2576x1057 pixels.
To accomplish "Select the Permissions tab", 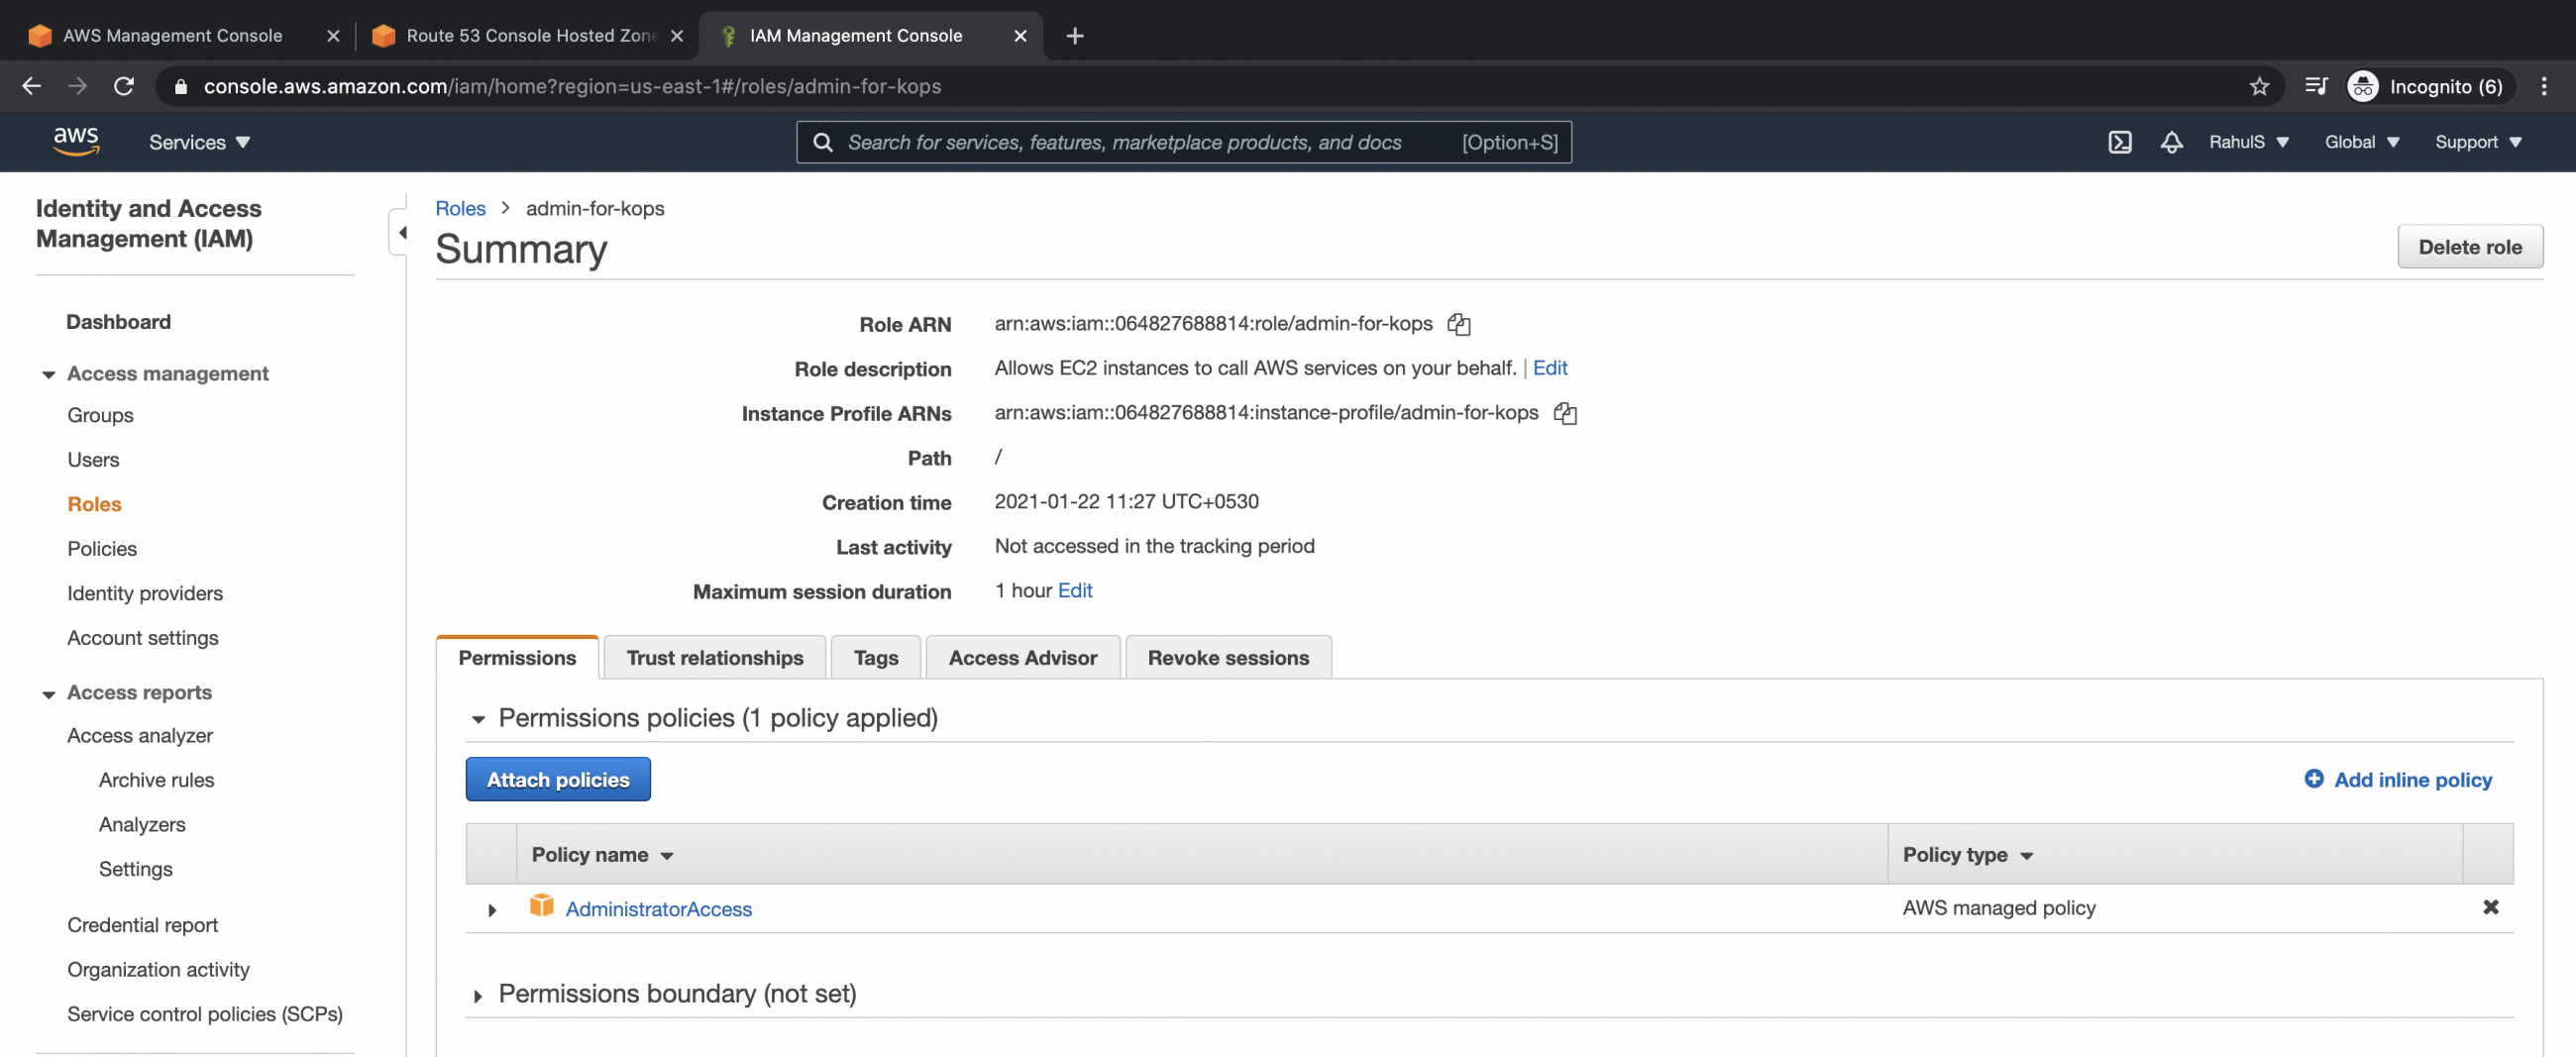I will [517, 657].
